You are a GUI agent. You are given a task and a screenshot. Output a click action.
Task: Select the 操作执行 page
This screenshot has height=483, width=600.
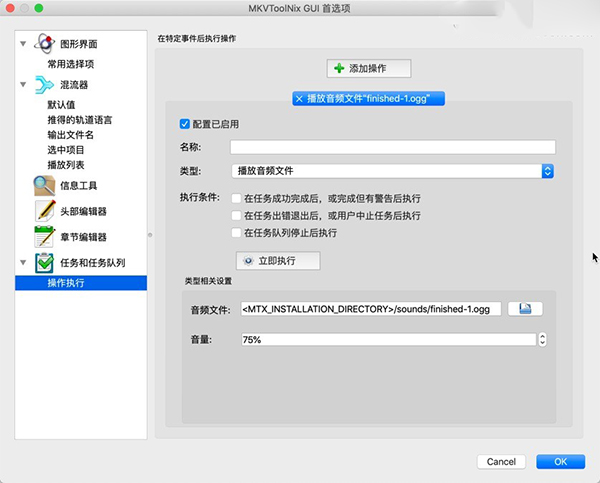pos(81,283)
